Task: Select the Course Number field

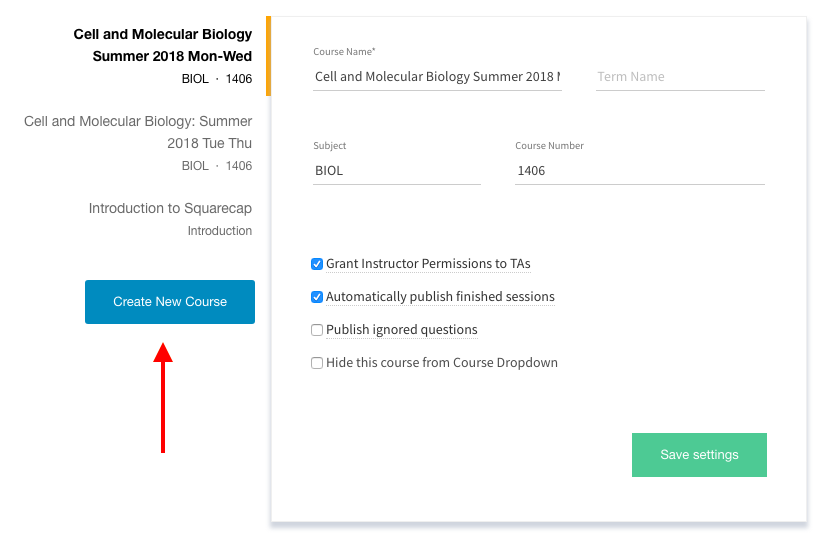Action: tap(639, 171)
